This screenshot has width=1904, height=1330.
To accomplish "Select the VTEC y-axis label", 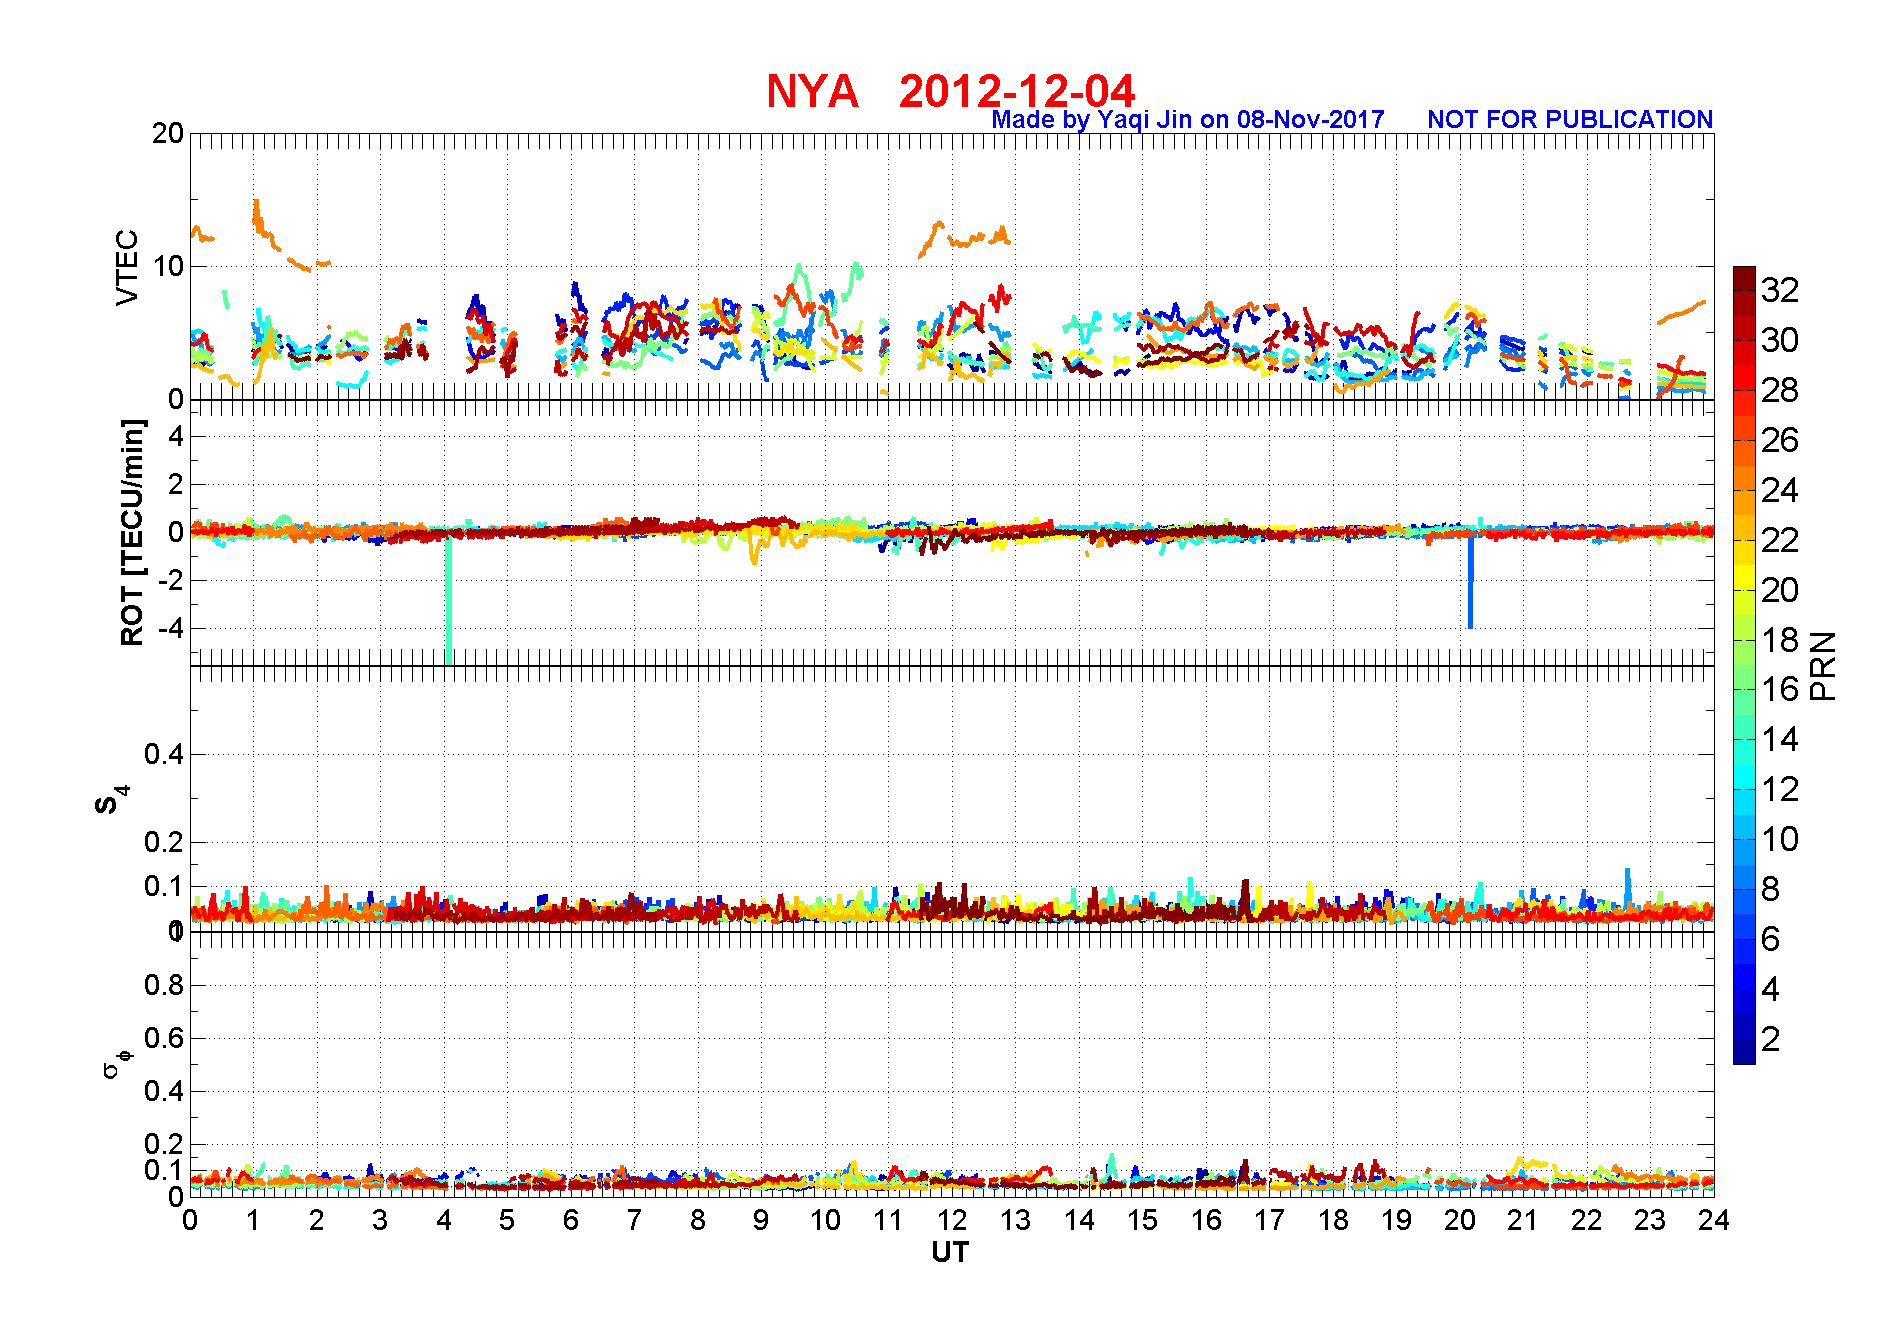I will click(x=127, y=267).
